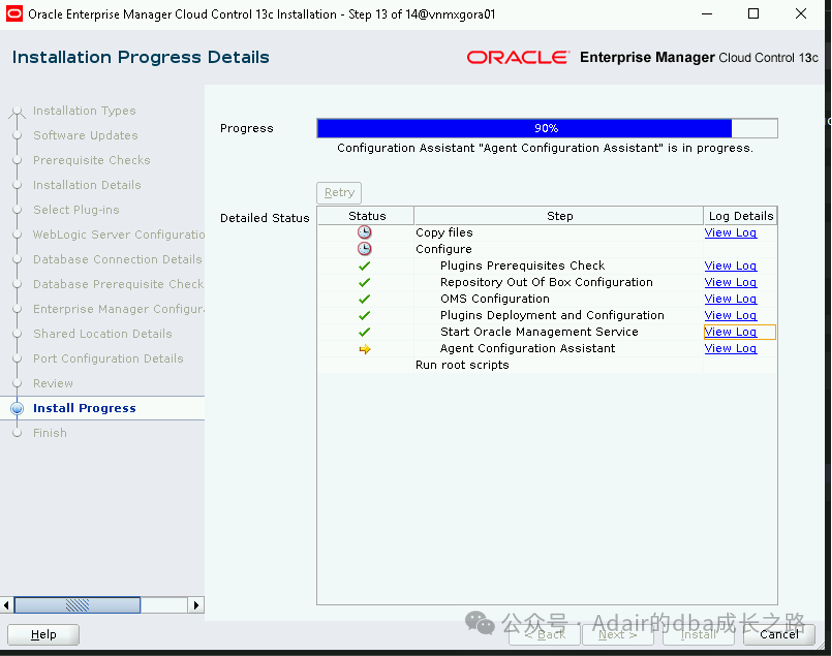Select the Shared Location Details step
The height and width of the screenshot is (656, 832).
[102, 334]
